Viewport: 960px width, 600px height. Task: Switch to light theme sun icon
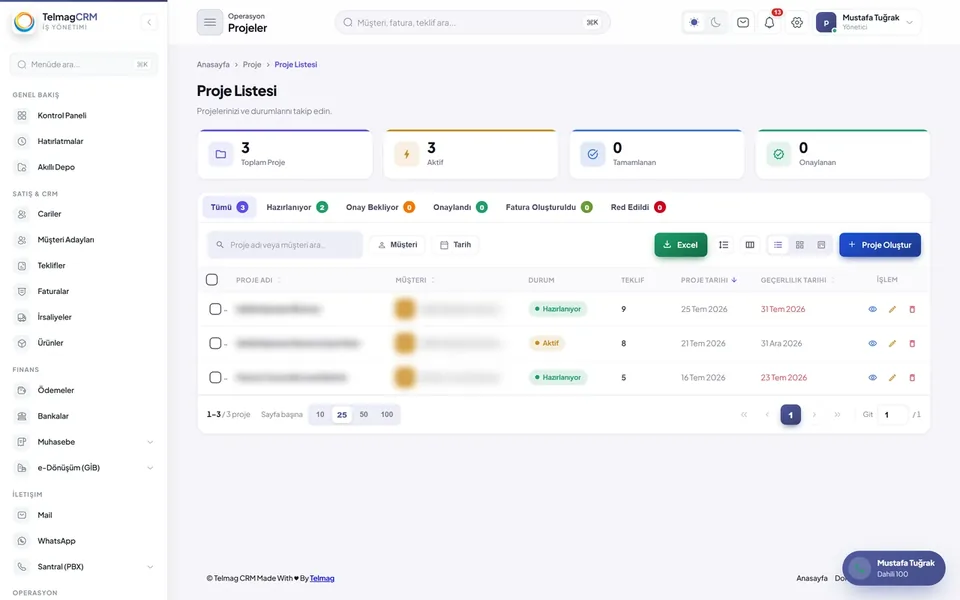pos(694,23)
